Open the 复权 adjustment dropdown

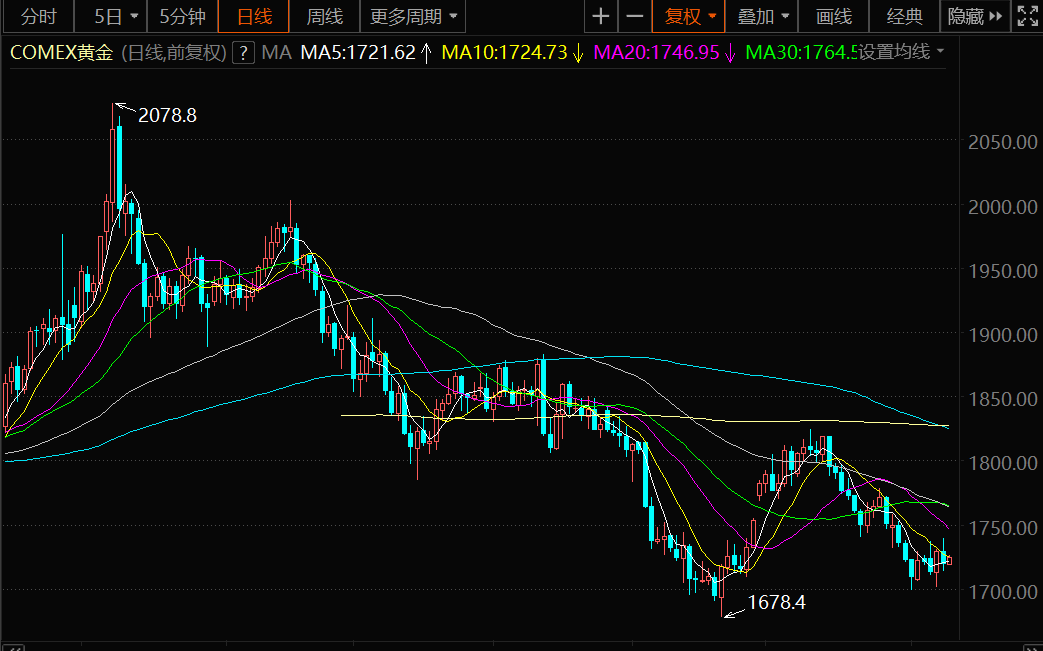coord(689,16)
